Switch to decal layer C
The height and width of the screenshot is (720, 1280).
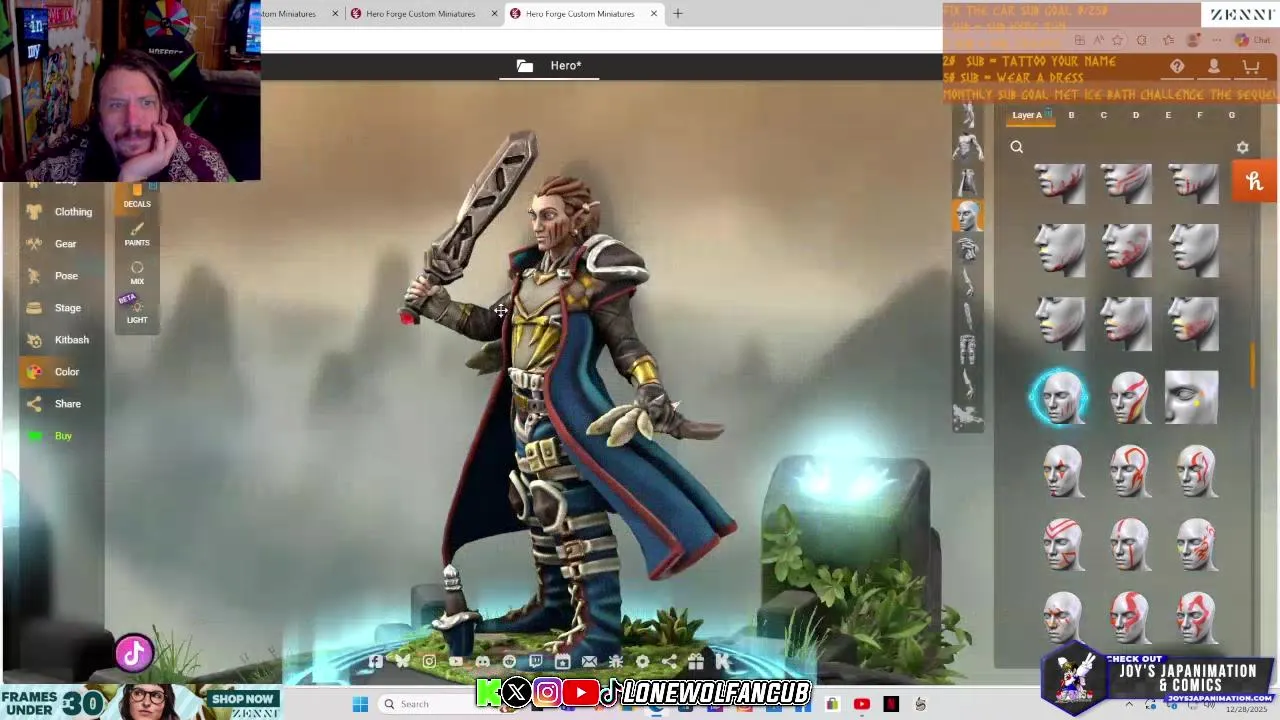1103,115
